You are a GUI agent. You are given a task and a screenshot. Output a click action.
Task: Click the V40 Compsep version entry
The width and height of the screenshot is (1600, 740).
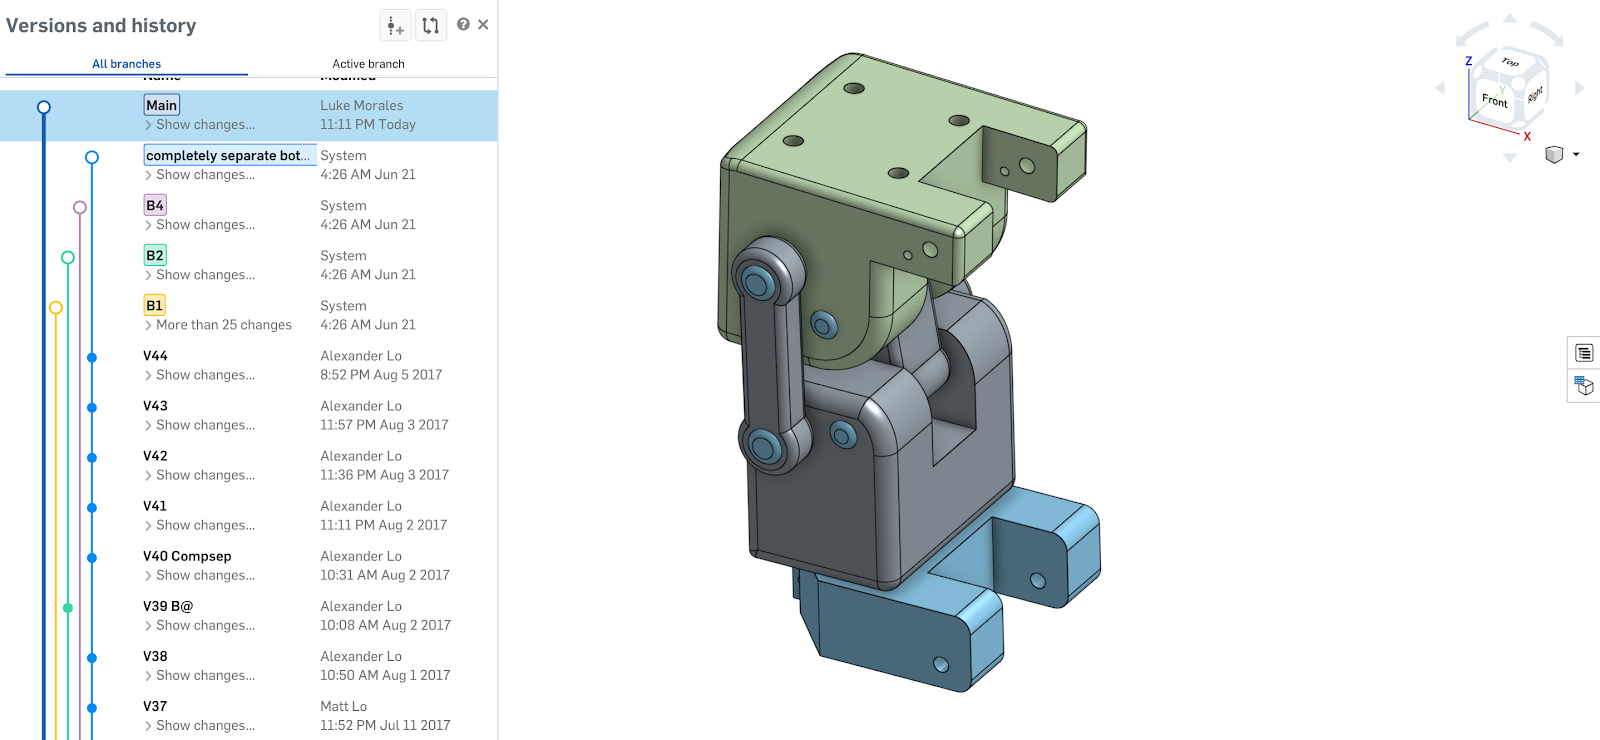[187, 556]
